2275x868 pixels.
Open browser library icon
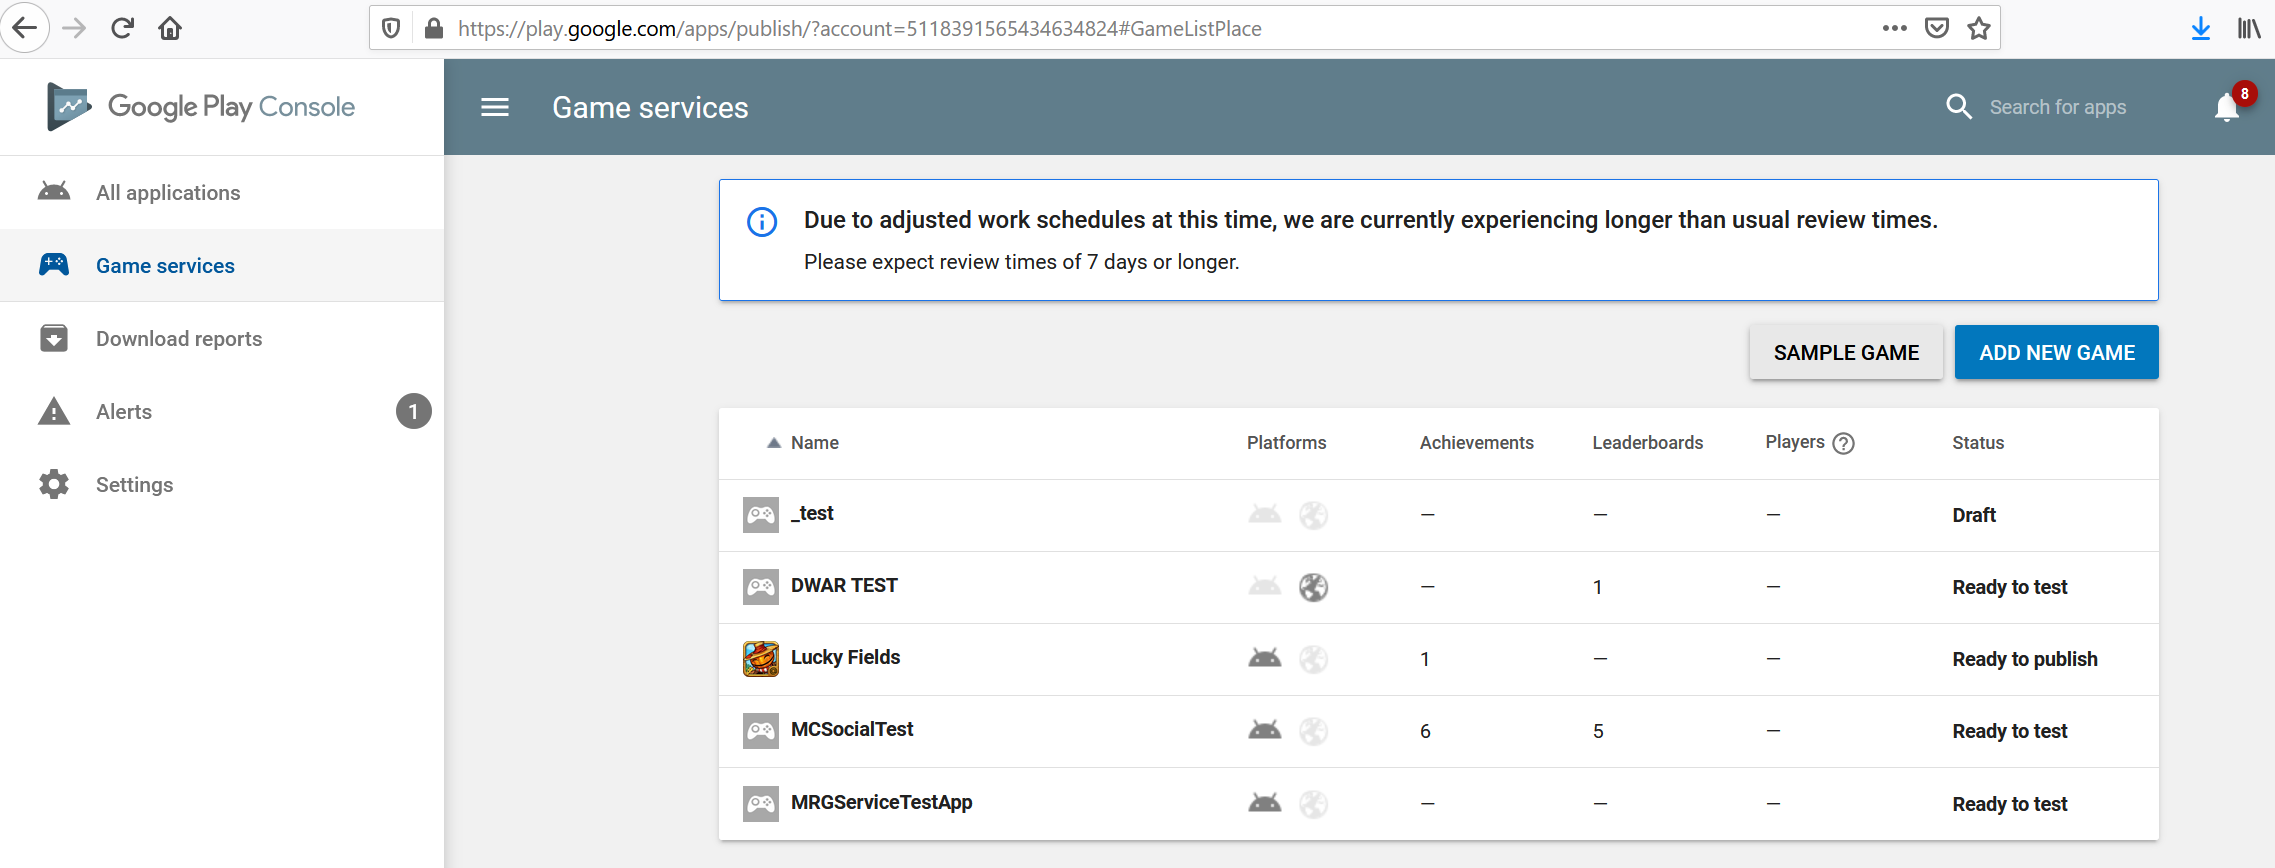point(2249,28)
